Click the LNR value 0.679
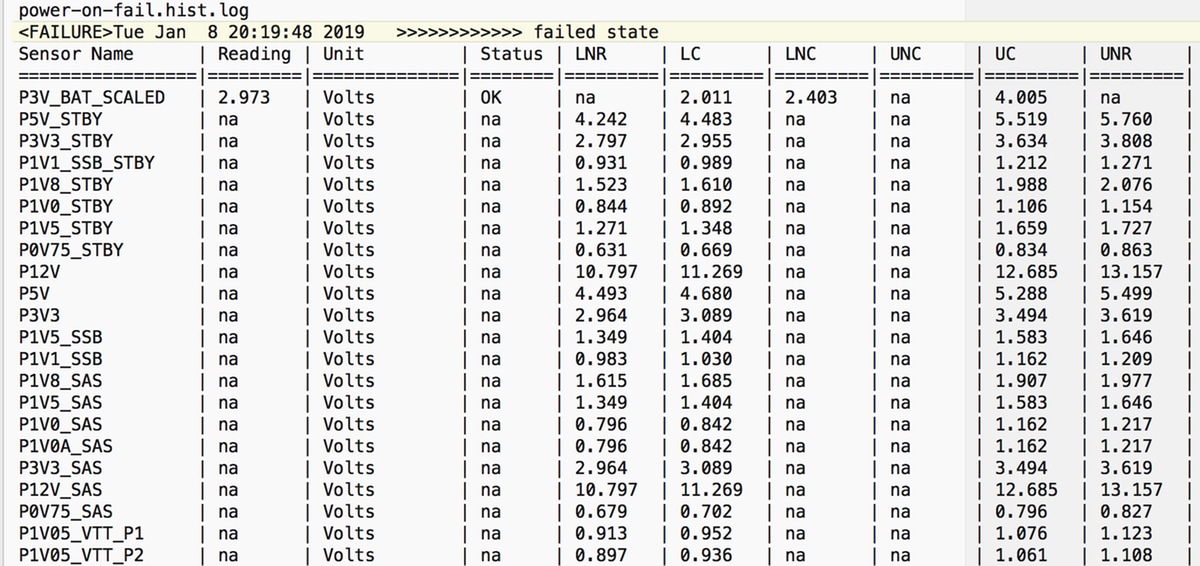 (x=601, y=511)
